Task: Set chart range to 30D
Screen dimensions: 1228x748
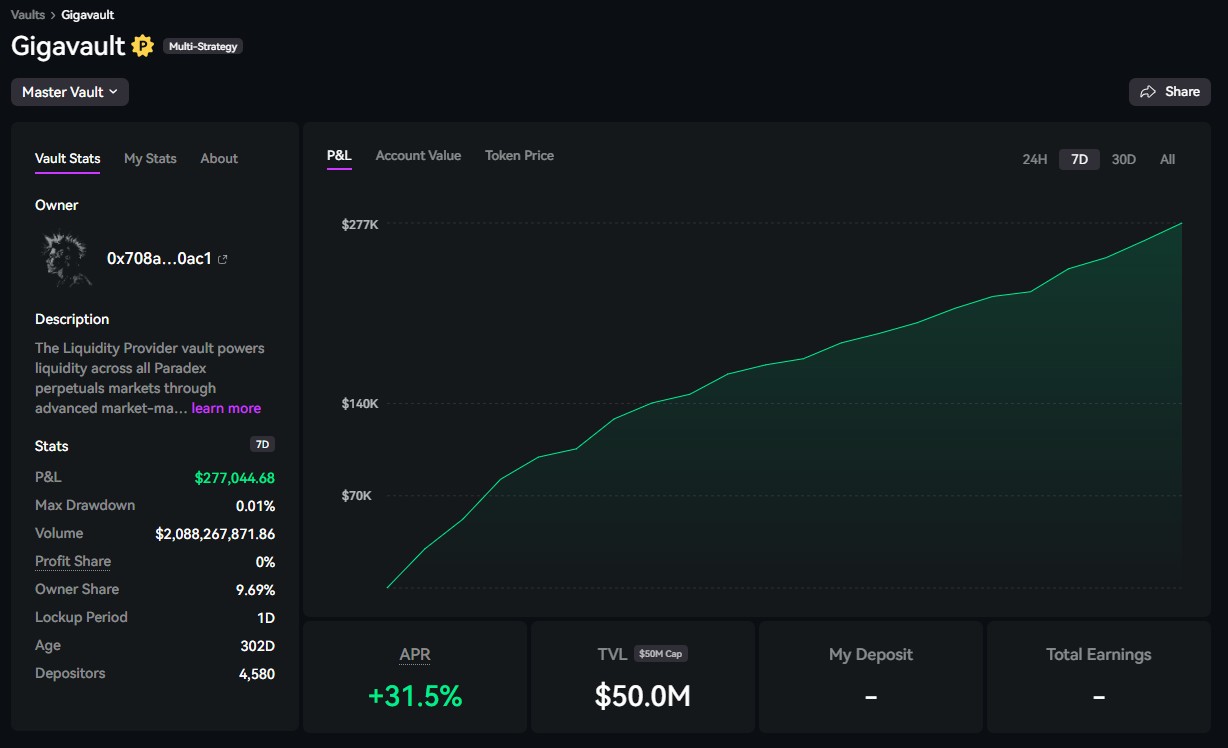Action: (x=1124, y=159)
